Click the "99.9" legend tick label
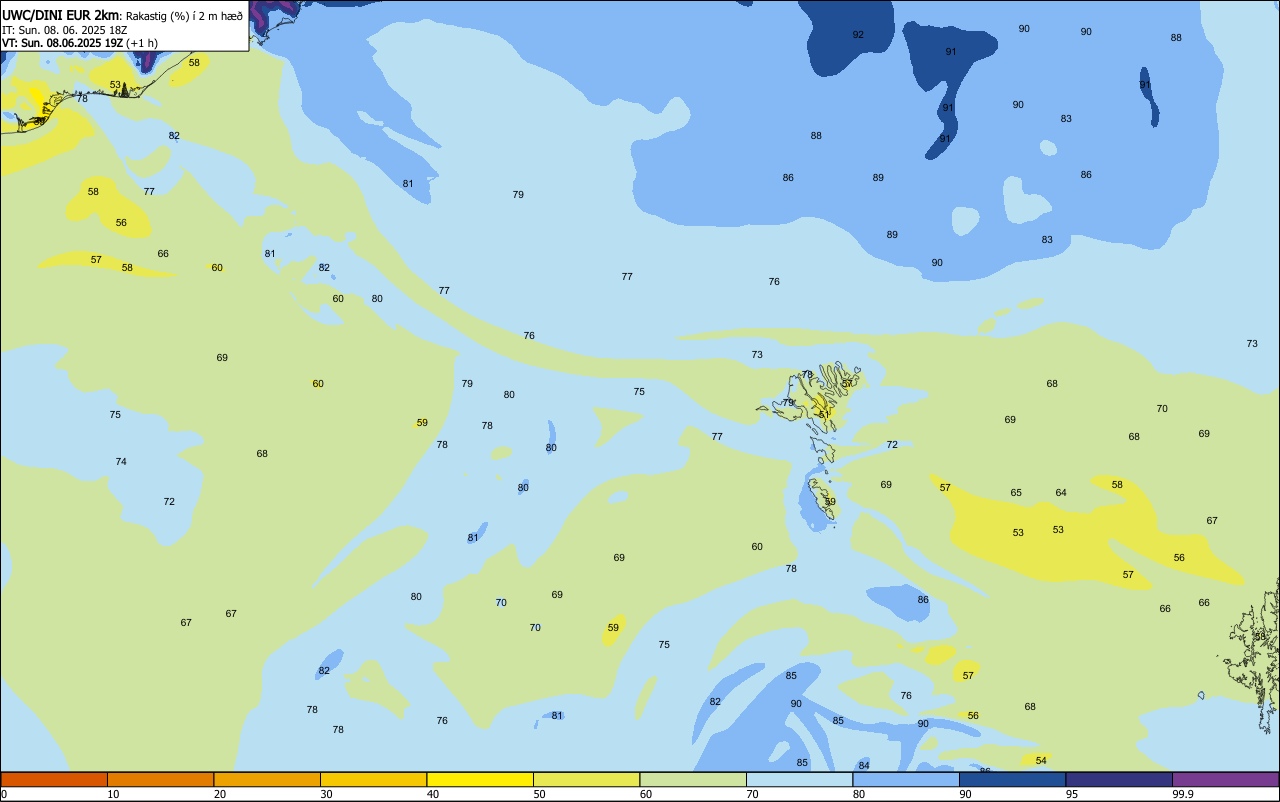 1183,794
